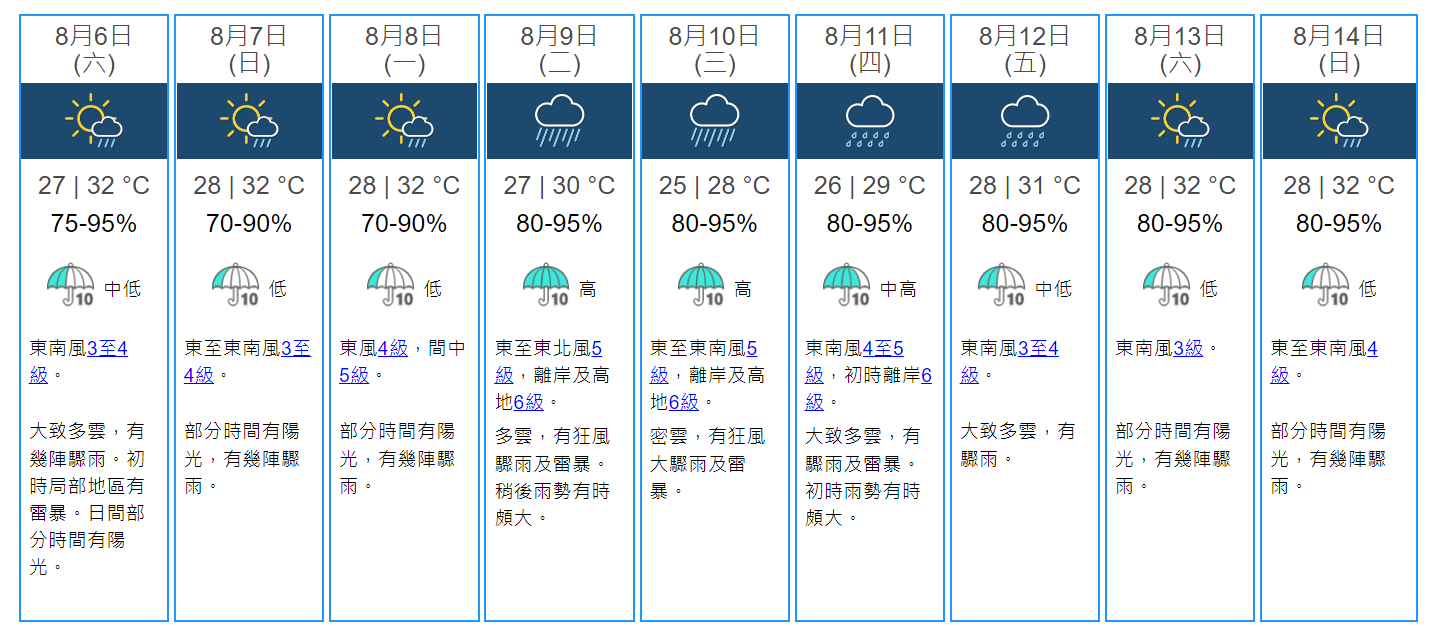Click the 6級 wind link in 8月10日 forecast

click(x=684, y=402)
